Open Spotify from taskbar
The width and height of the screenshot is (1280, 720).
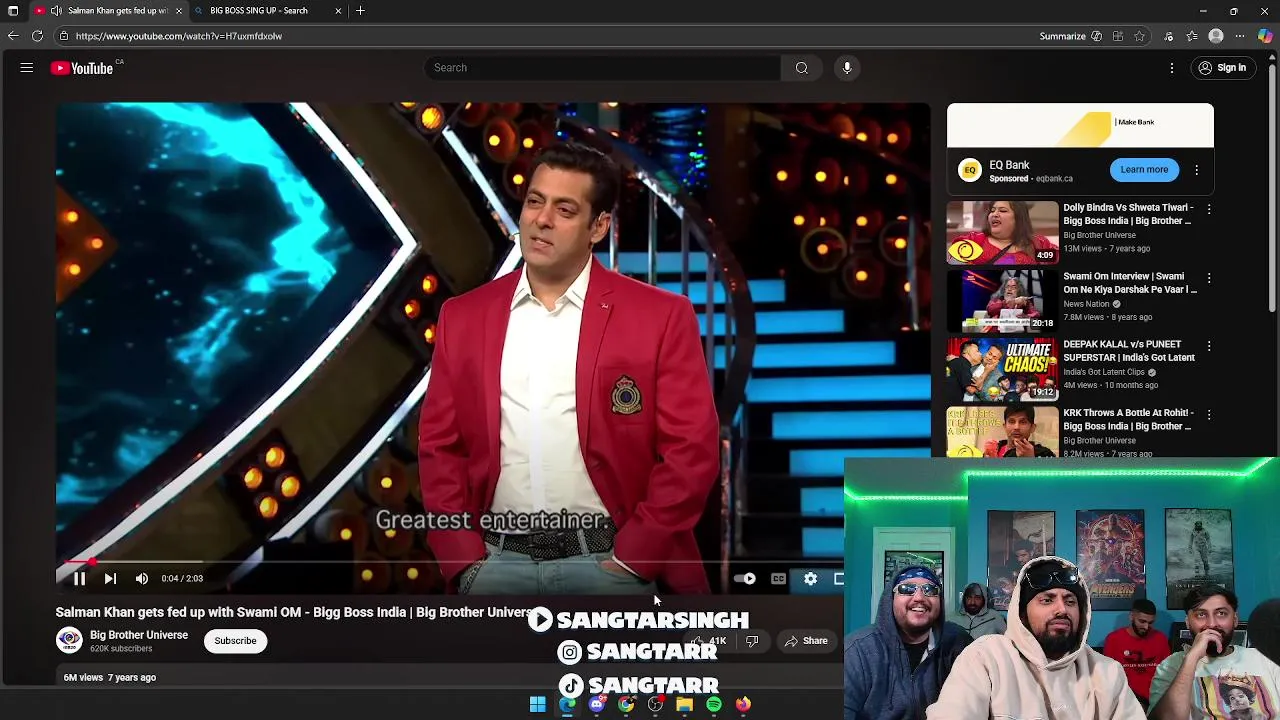(714, 705)
